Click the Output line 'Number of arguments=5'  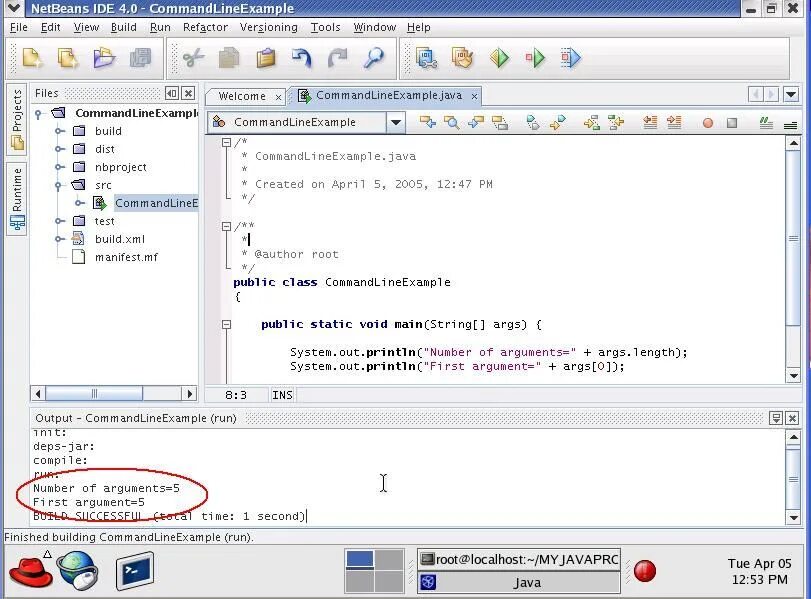coord(106,488)
